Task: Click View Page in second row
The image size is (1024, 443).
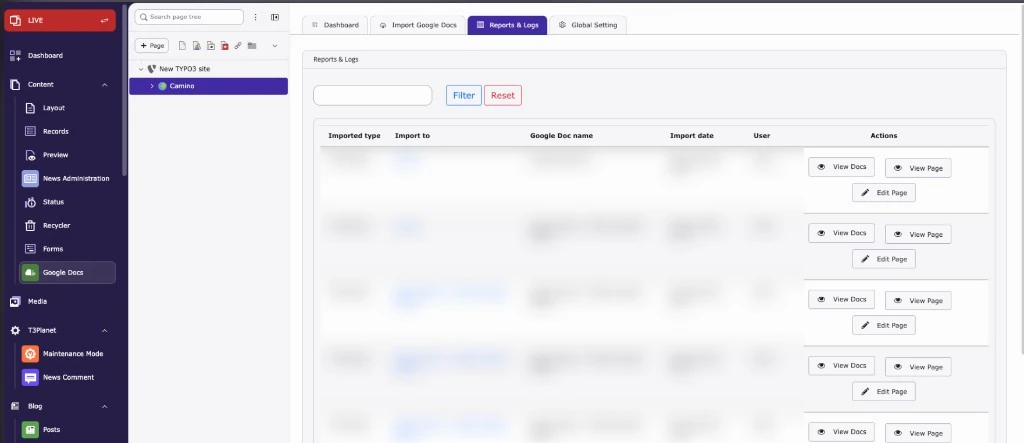Action: (918, 234)
